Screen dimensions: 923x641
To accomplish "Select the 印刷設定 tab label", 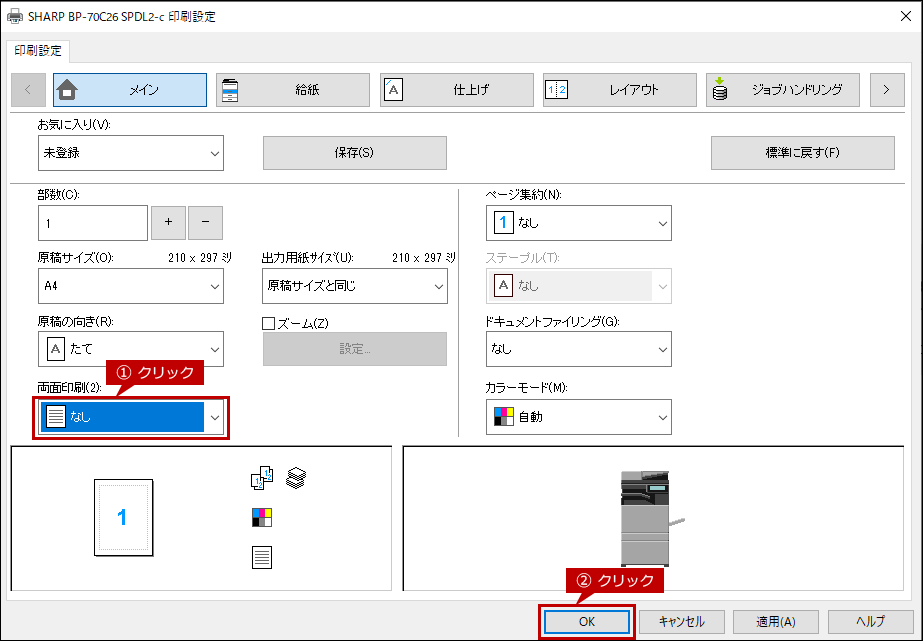I will tap(38, 51).
